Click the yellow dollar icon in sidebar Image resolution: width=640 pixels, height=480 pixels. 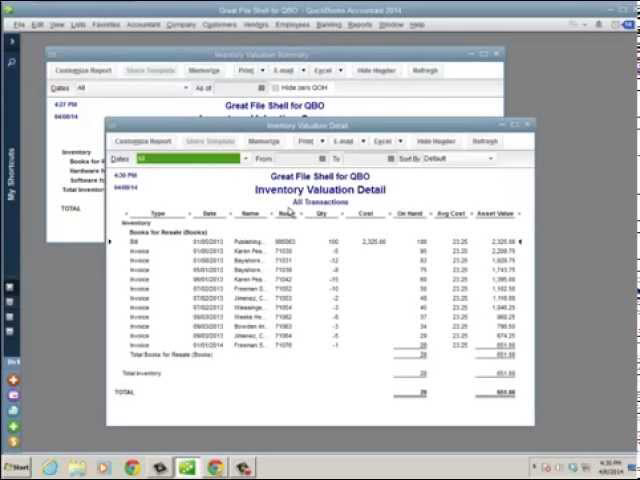coord(13,441)
